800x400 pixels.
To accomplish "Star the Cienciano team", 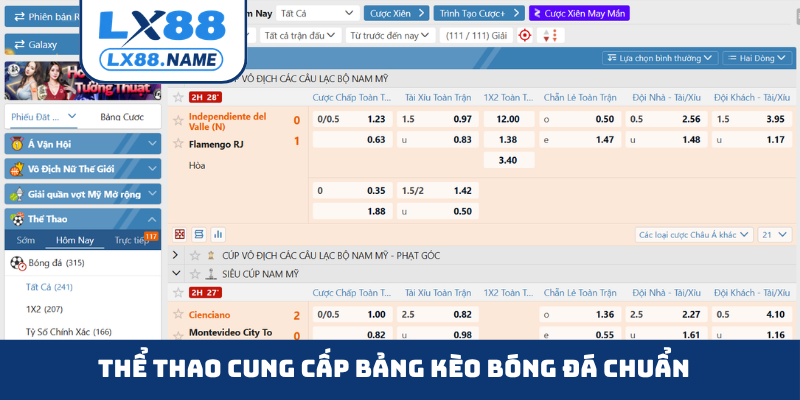I will click(178, 314).
